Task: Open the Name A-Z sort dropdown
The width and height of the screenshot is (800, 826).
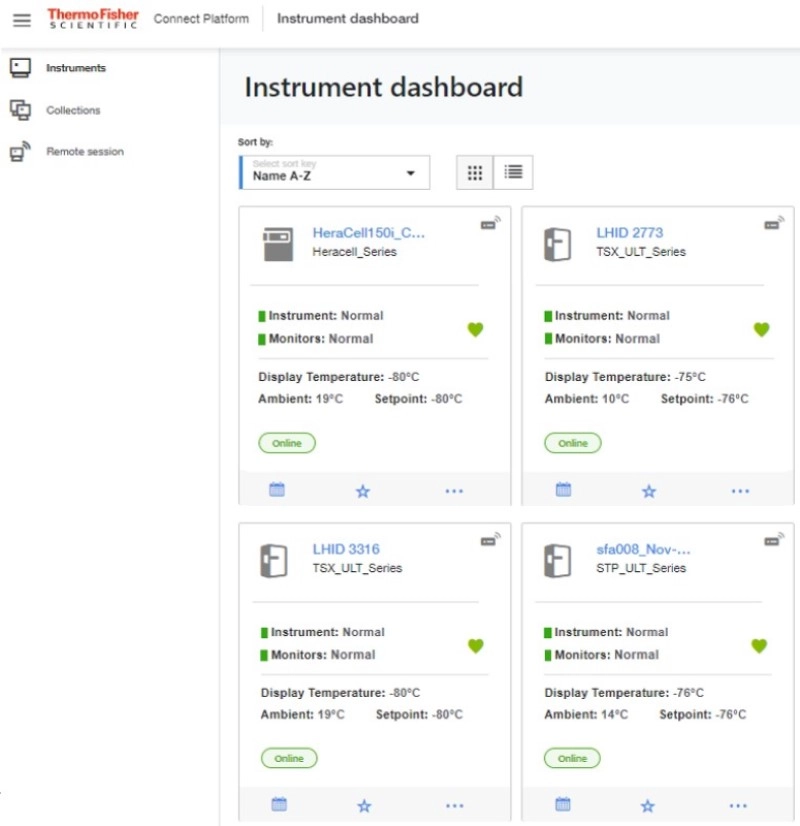Action: pos(335,172)
